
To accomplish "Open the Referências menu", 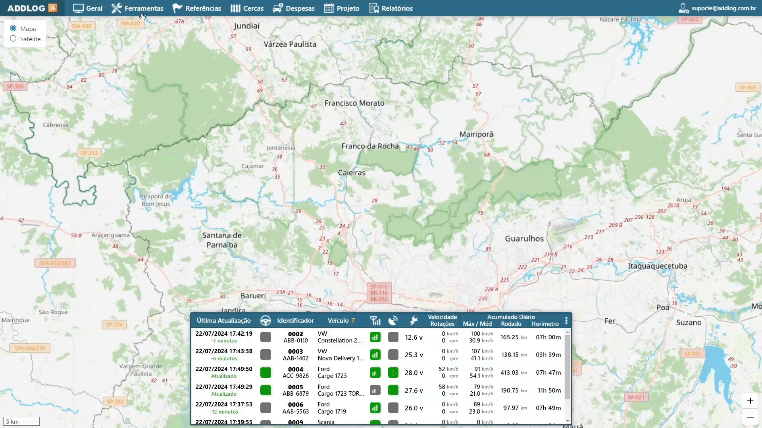I will [197, 8].
